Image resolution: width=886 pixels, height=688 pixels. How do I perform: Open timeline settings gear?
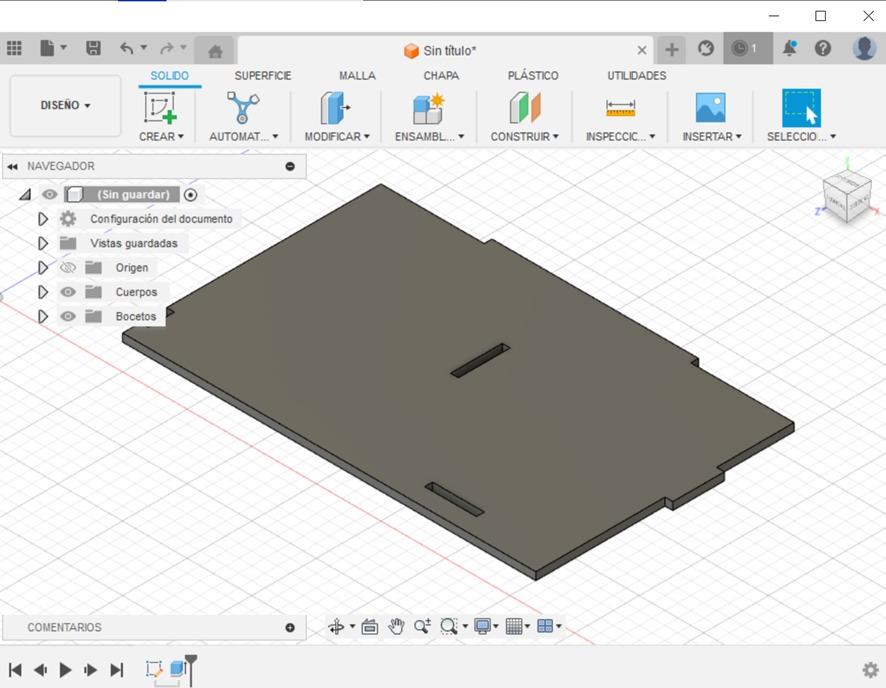click(870, 670)
